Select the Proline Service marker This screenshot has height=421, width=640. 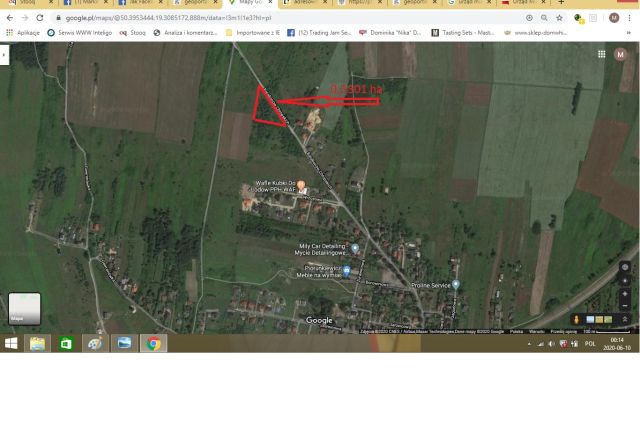tap(456, 284)
